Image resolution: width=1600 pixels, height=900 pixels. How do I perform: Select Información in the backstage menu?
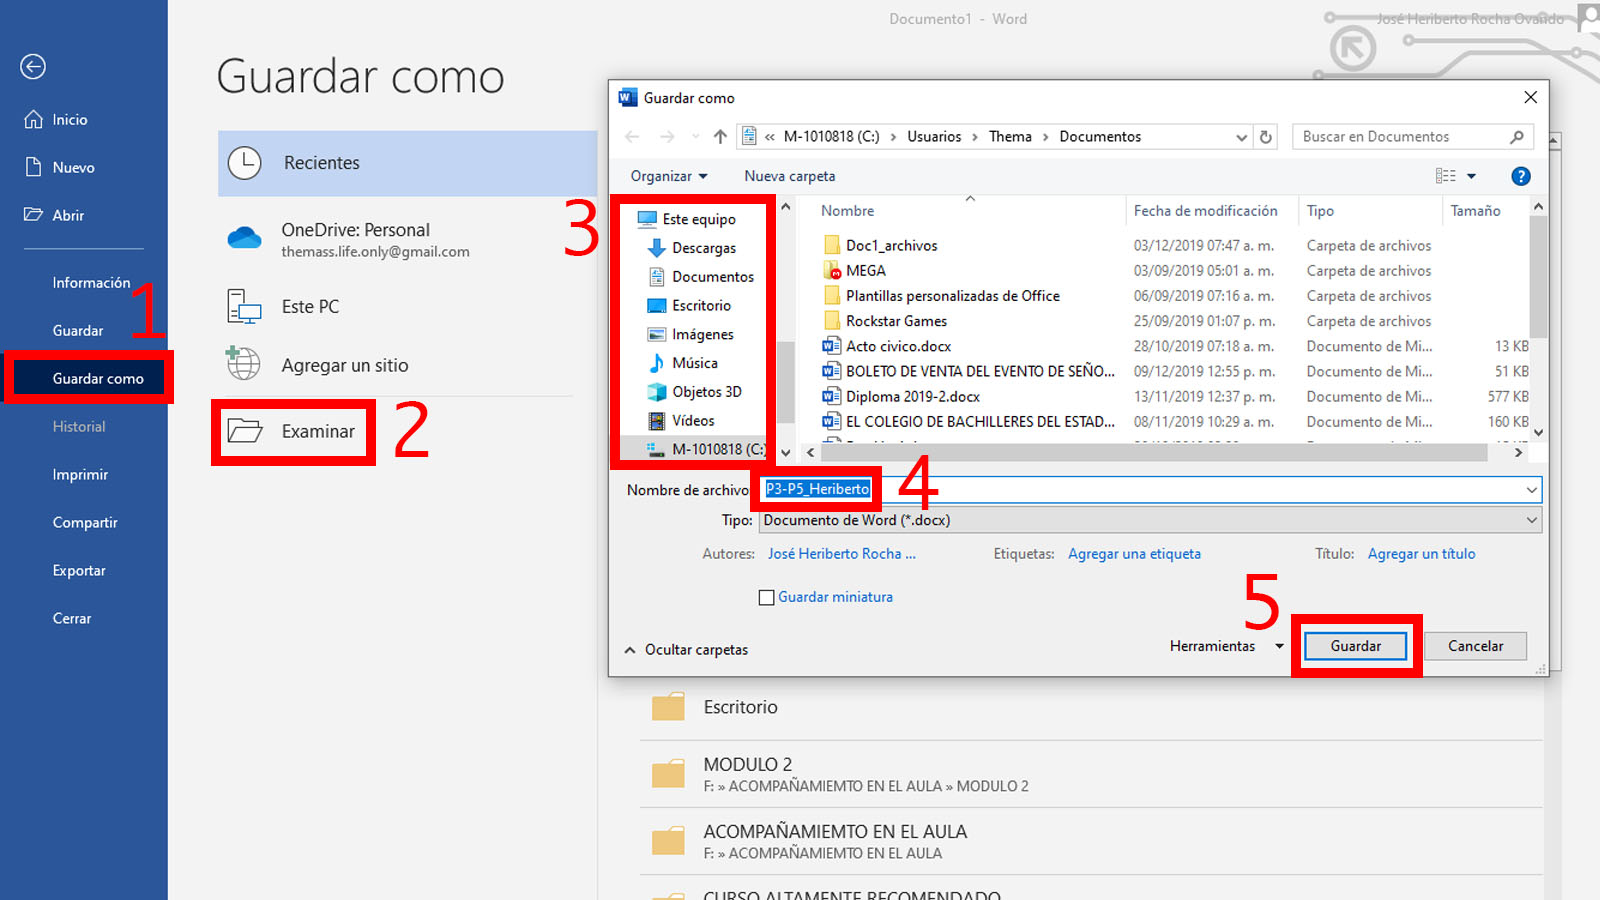pos(91,283)
